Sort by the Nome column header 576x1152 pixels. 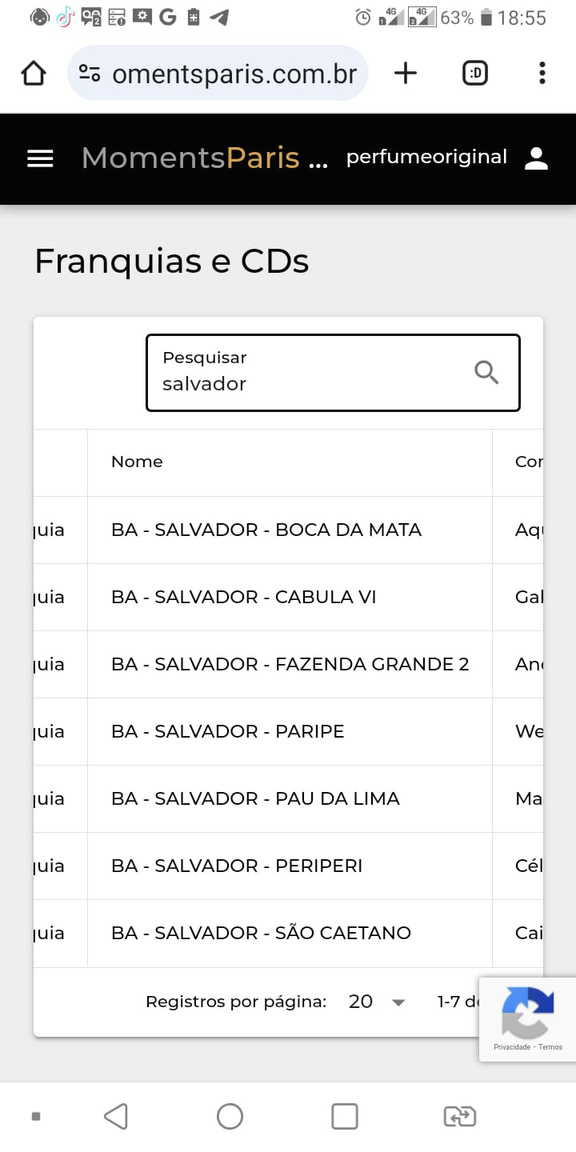point(137,461)
